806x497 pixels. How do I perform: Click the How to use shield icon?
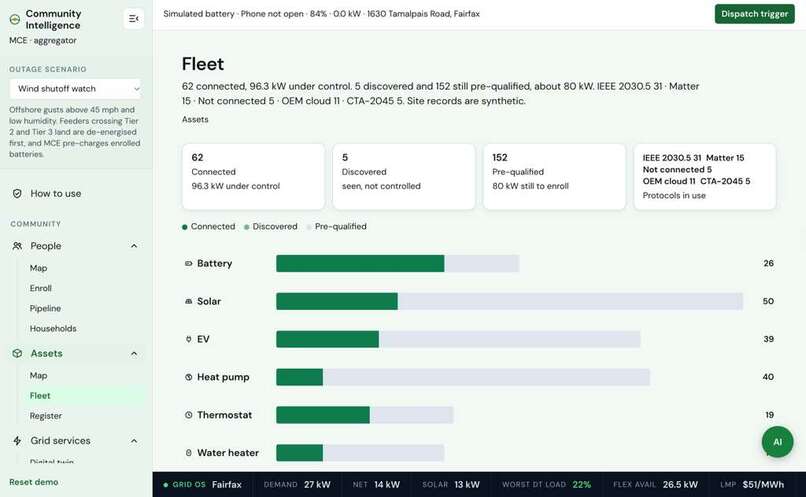pyautogui.click(x=17, y=194)
